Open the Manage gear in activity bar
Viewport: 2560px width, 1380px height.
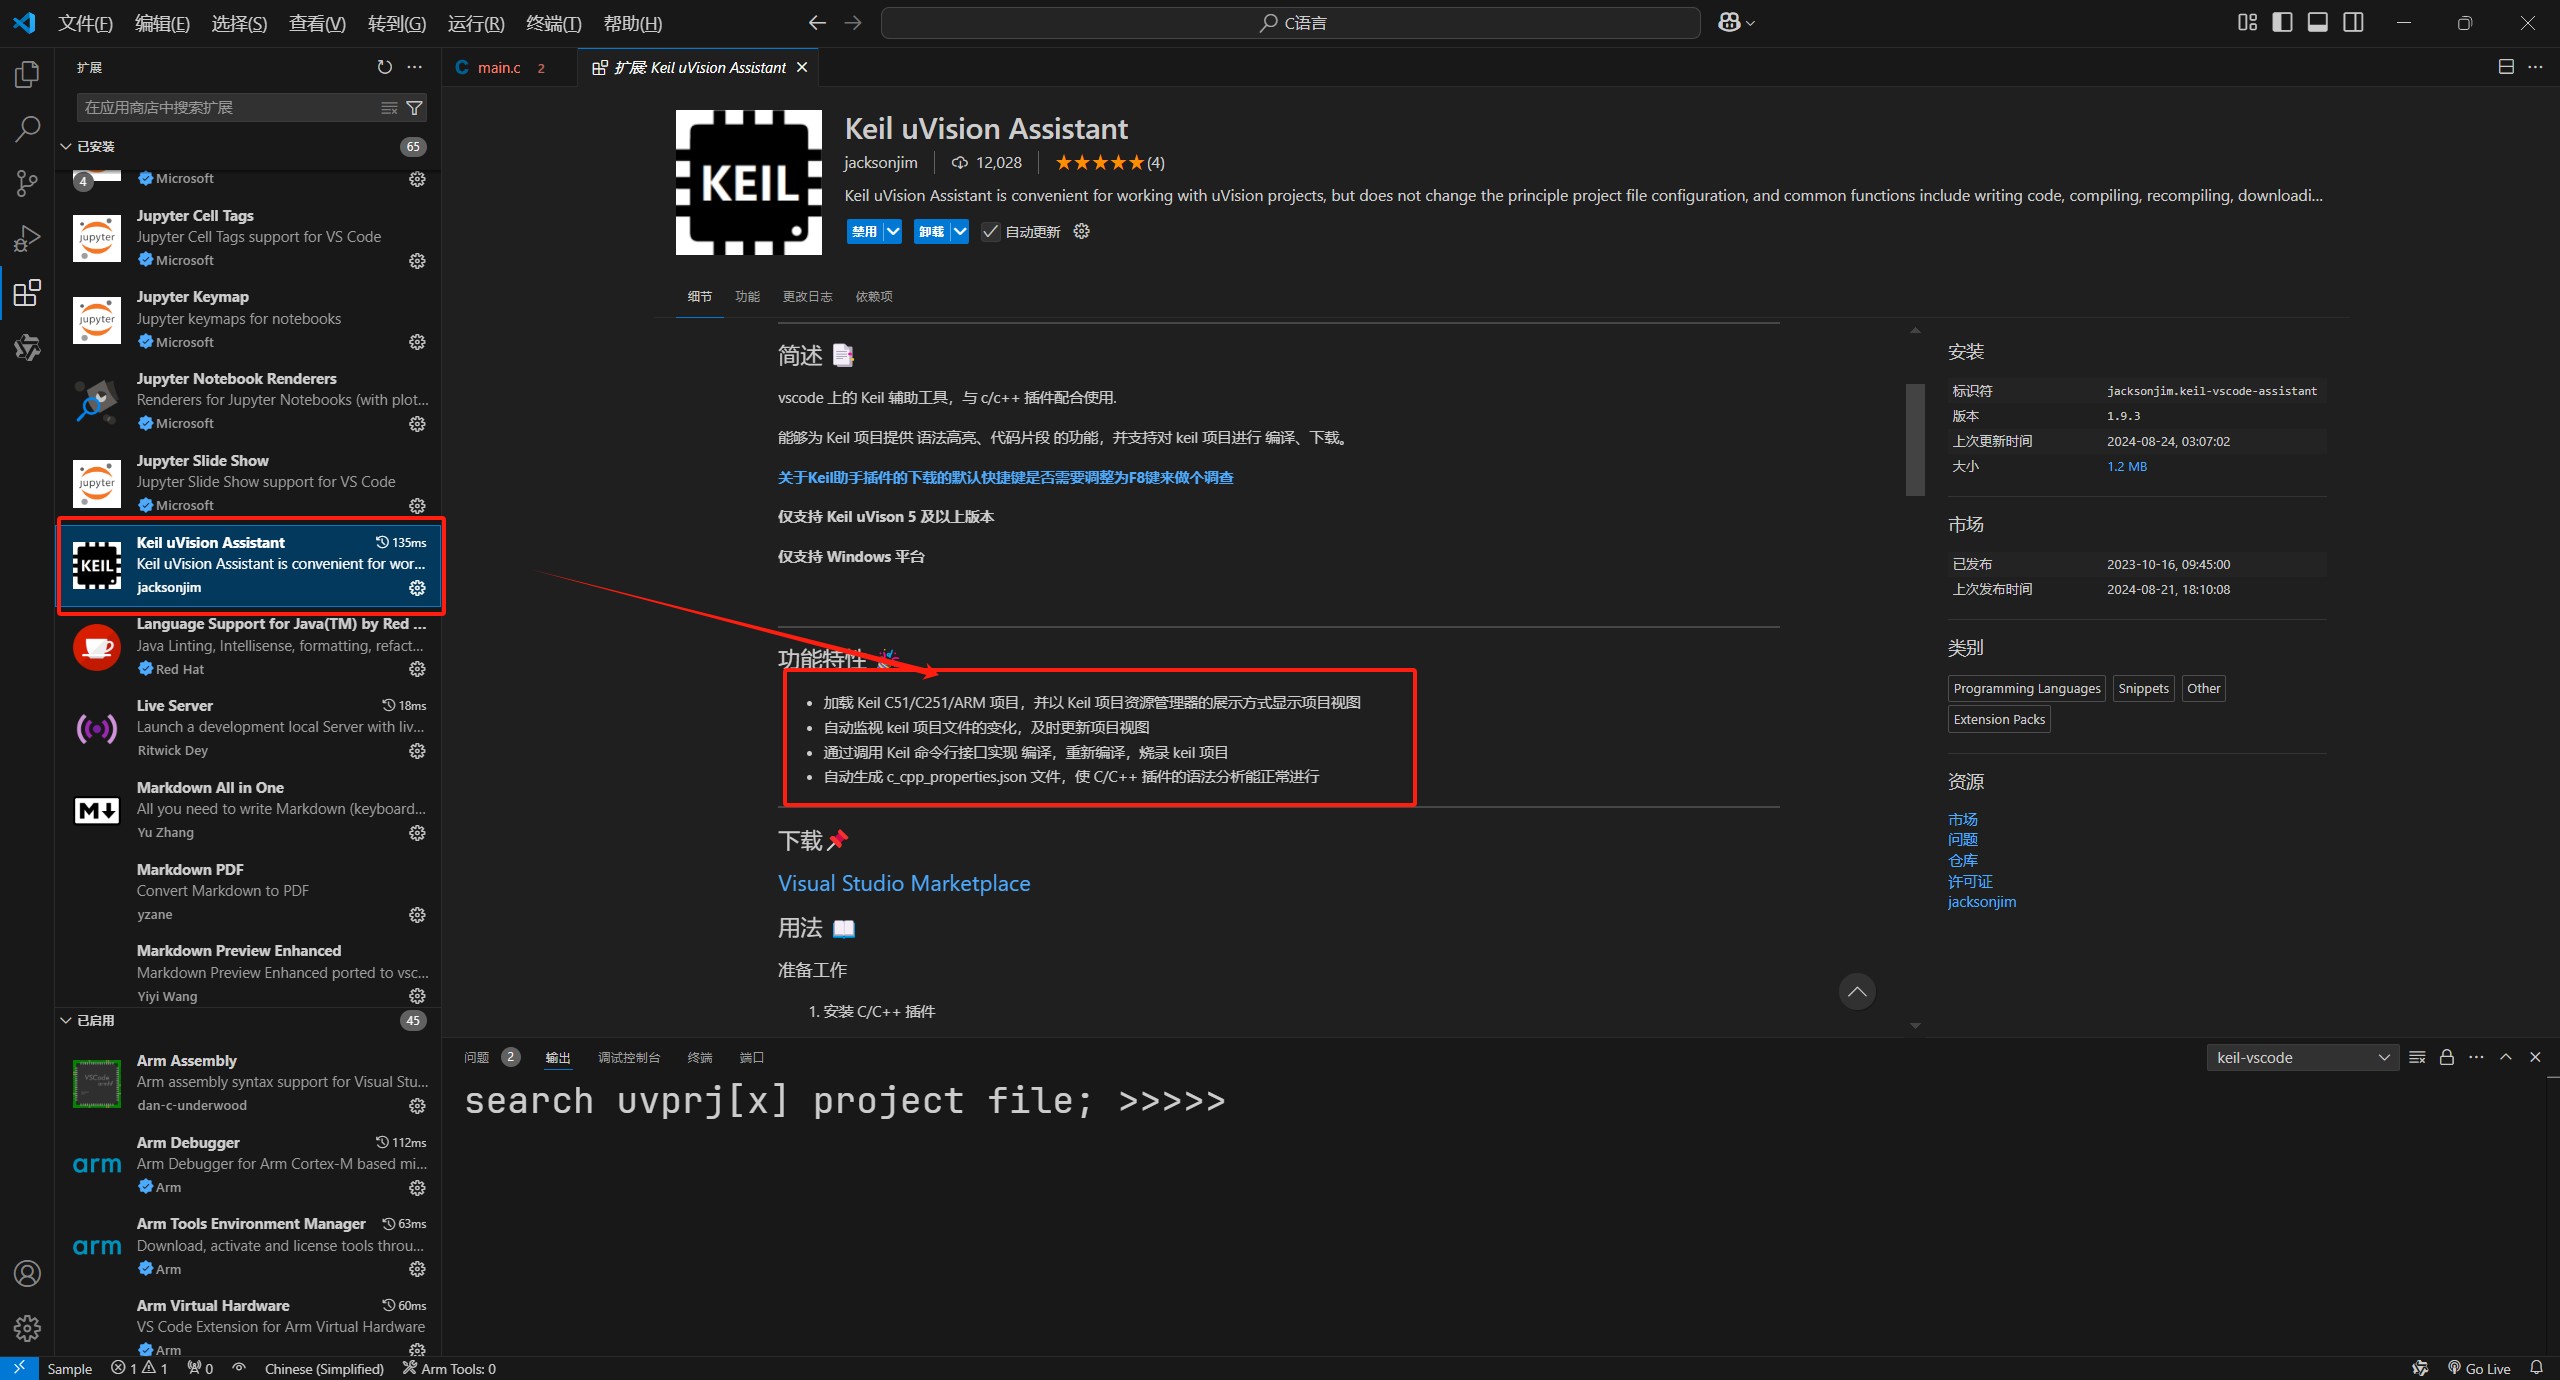[27, 1328]
